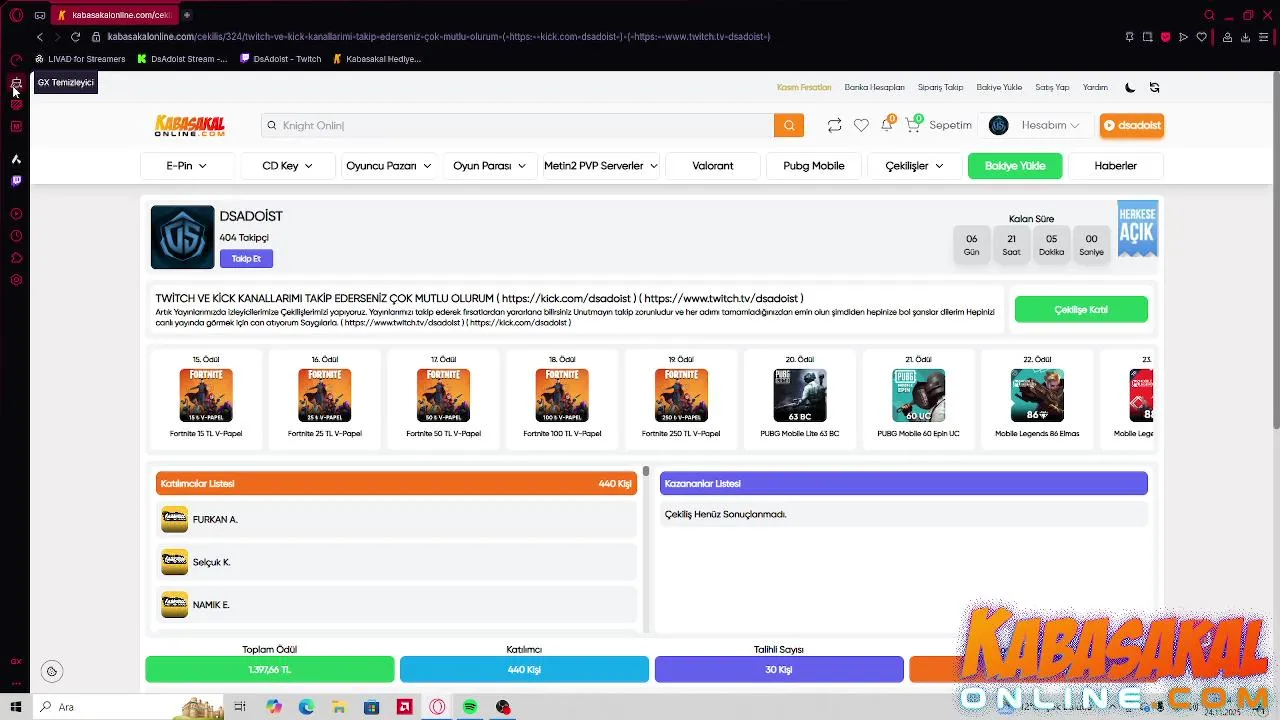Screen dimensions: 1280x720
Task: Click the browser address bar URL
Action: coord(438,37)
